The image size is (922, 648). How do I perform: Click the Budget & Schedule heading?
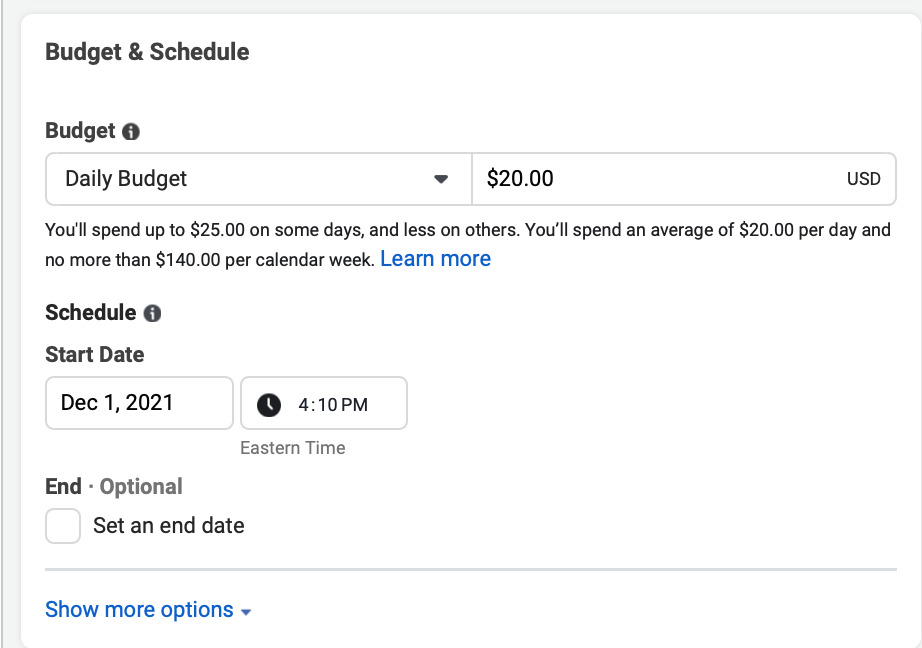pos(147,52)
